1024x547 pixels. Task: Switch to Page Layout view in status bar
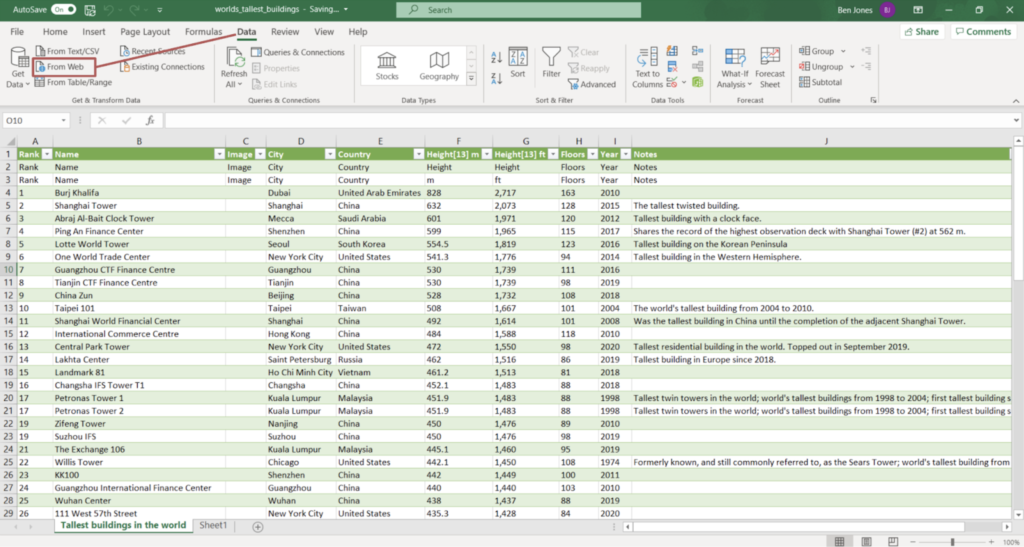click(x=866, y=542)
